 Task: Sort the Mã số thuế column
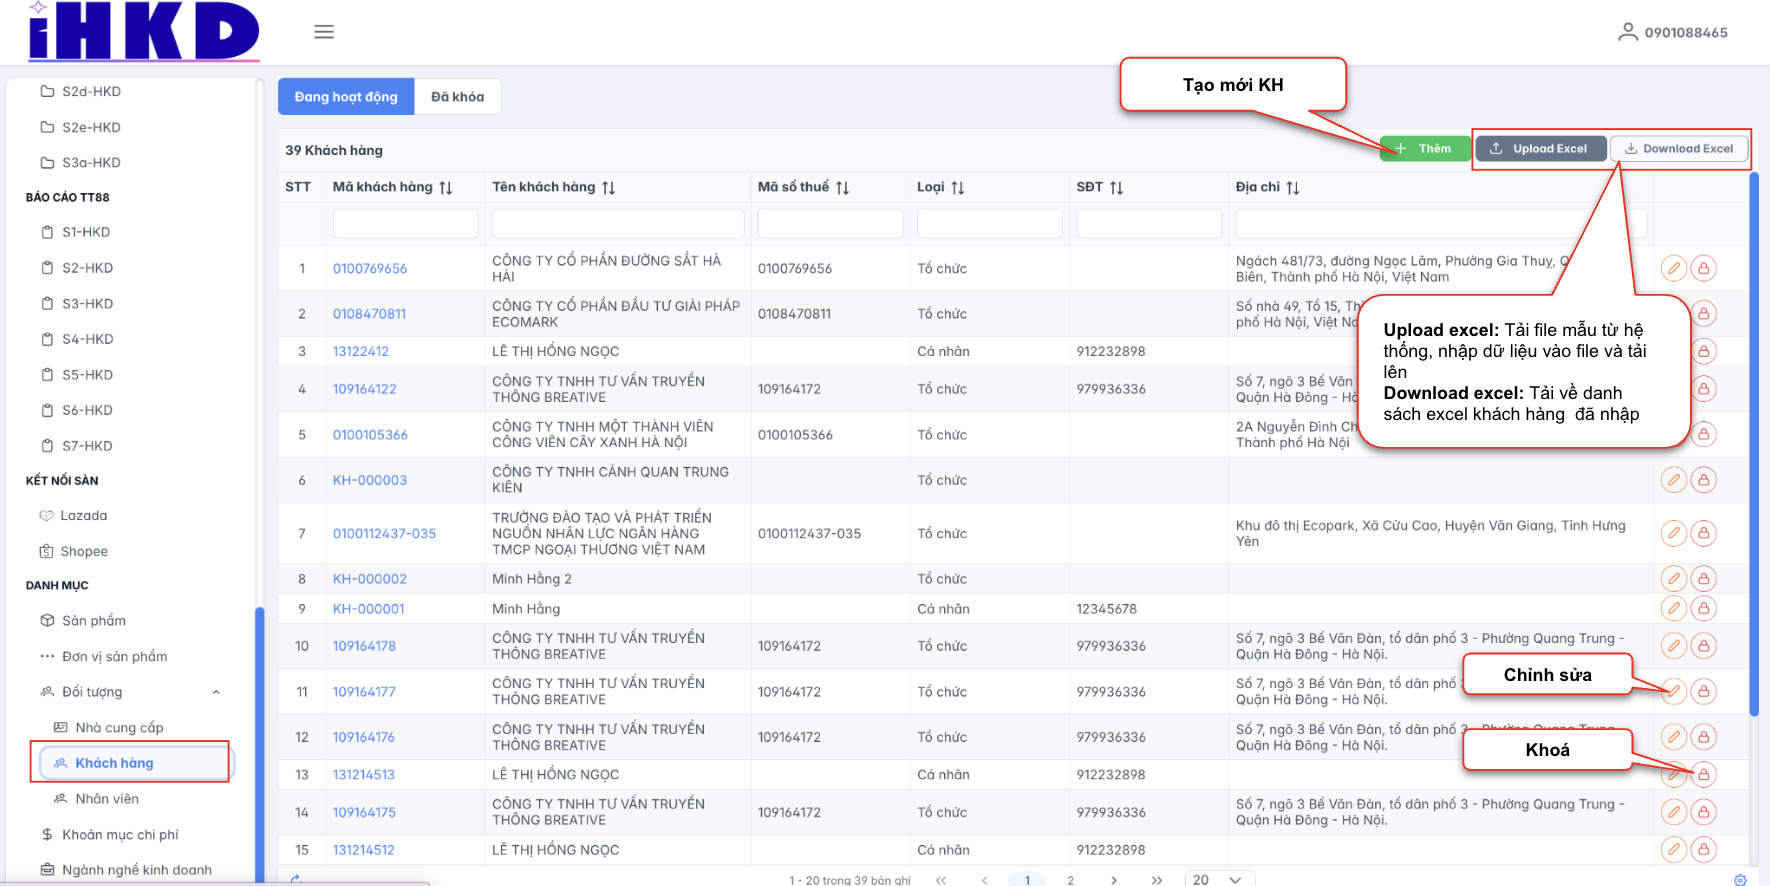(x=842, y=188)
